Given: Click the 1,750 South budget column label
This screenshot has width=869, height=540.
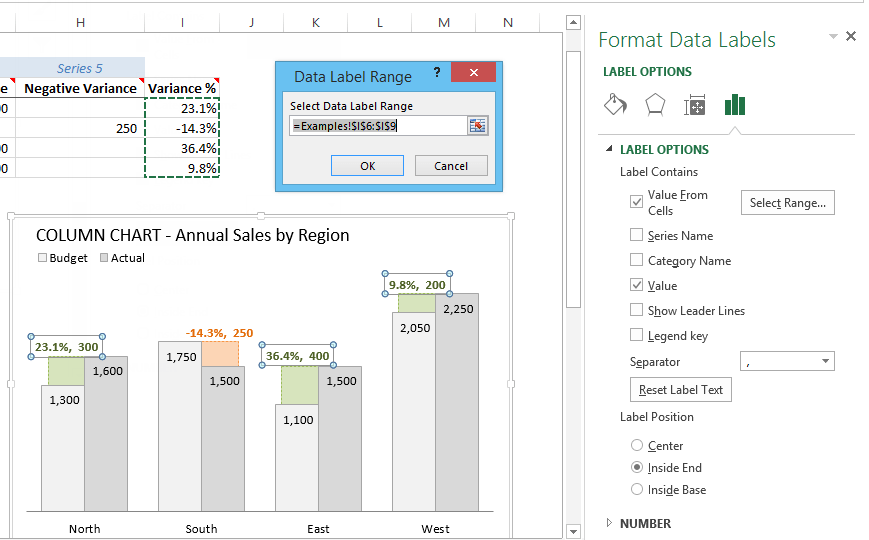Looking at the screenshot, I should 181,356.
